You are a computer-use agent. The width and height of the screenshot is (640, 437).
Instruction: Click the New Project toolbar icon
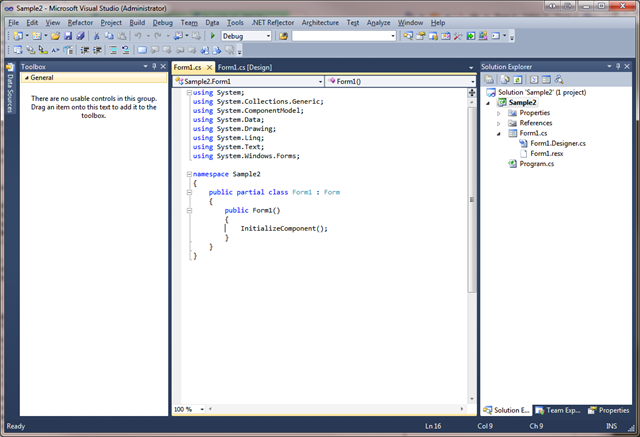point(18,36)
